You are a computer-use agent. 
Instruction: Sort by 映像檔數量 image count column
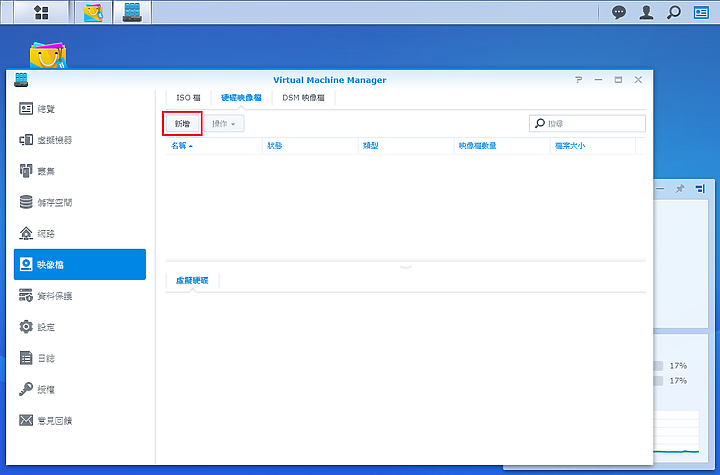(502, 146)
